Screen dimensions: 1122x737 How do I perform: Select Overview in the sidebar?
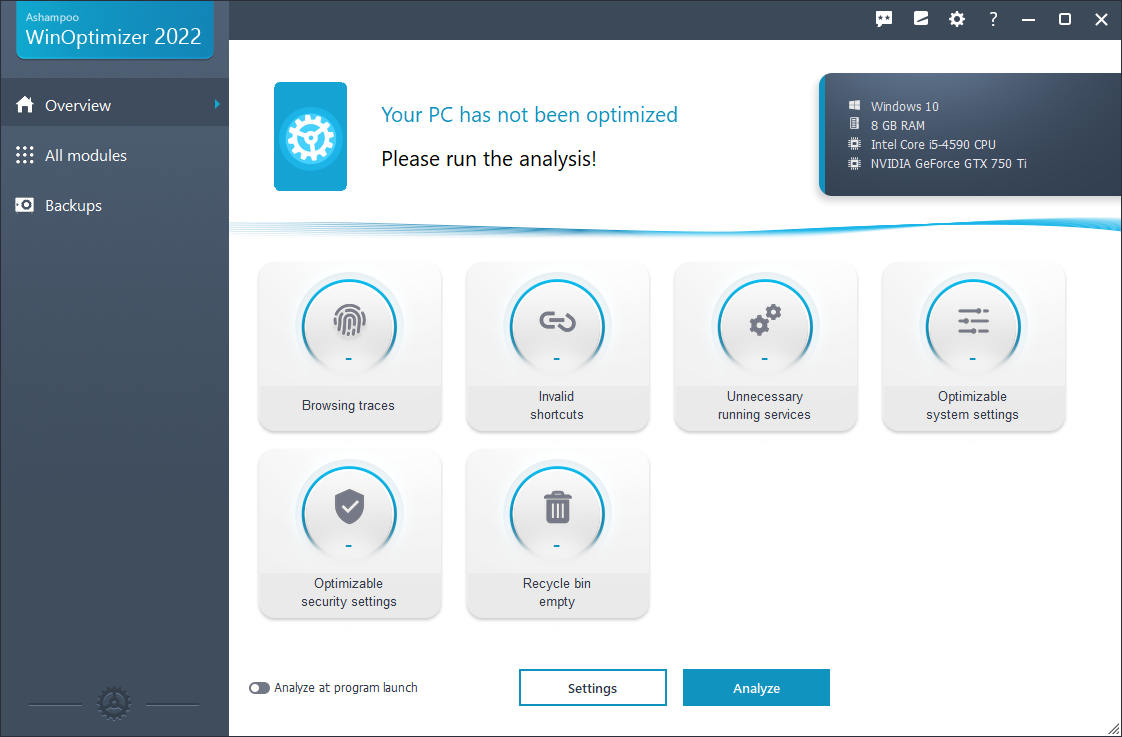pos(77,105)
